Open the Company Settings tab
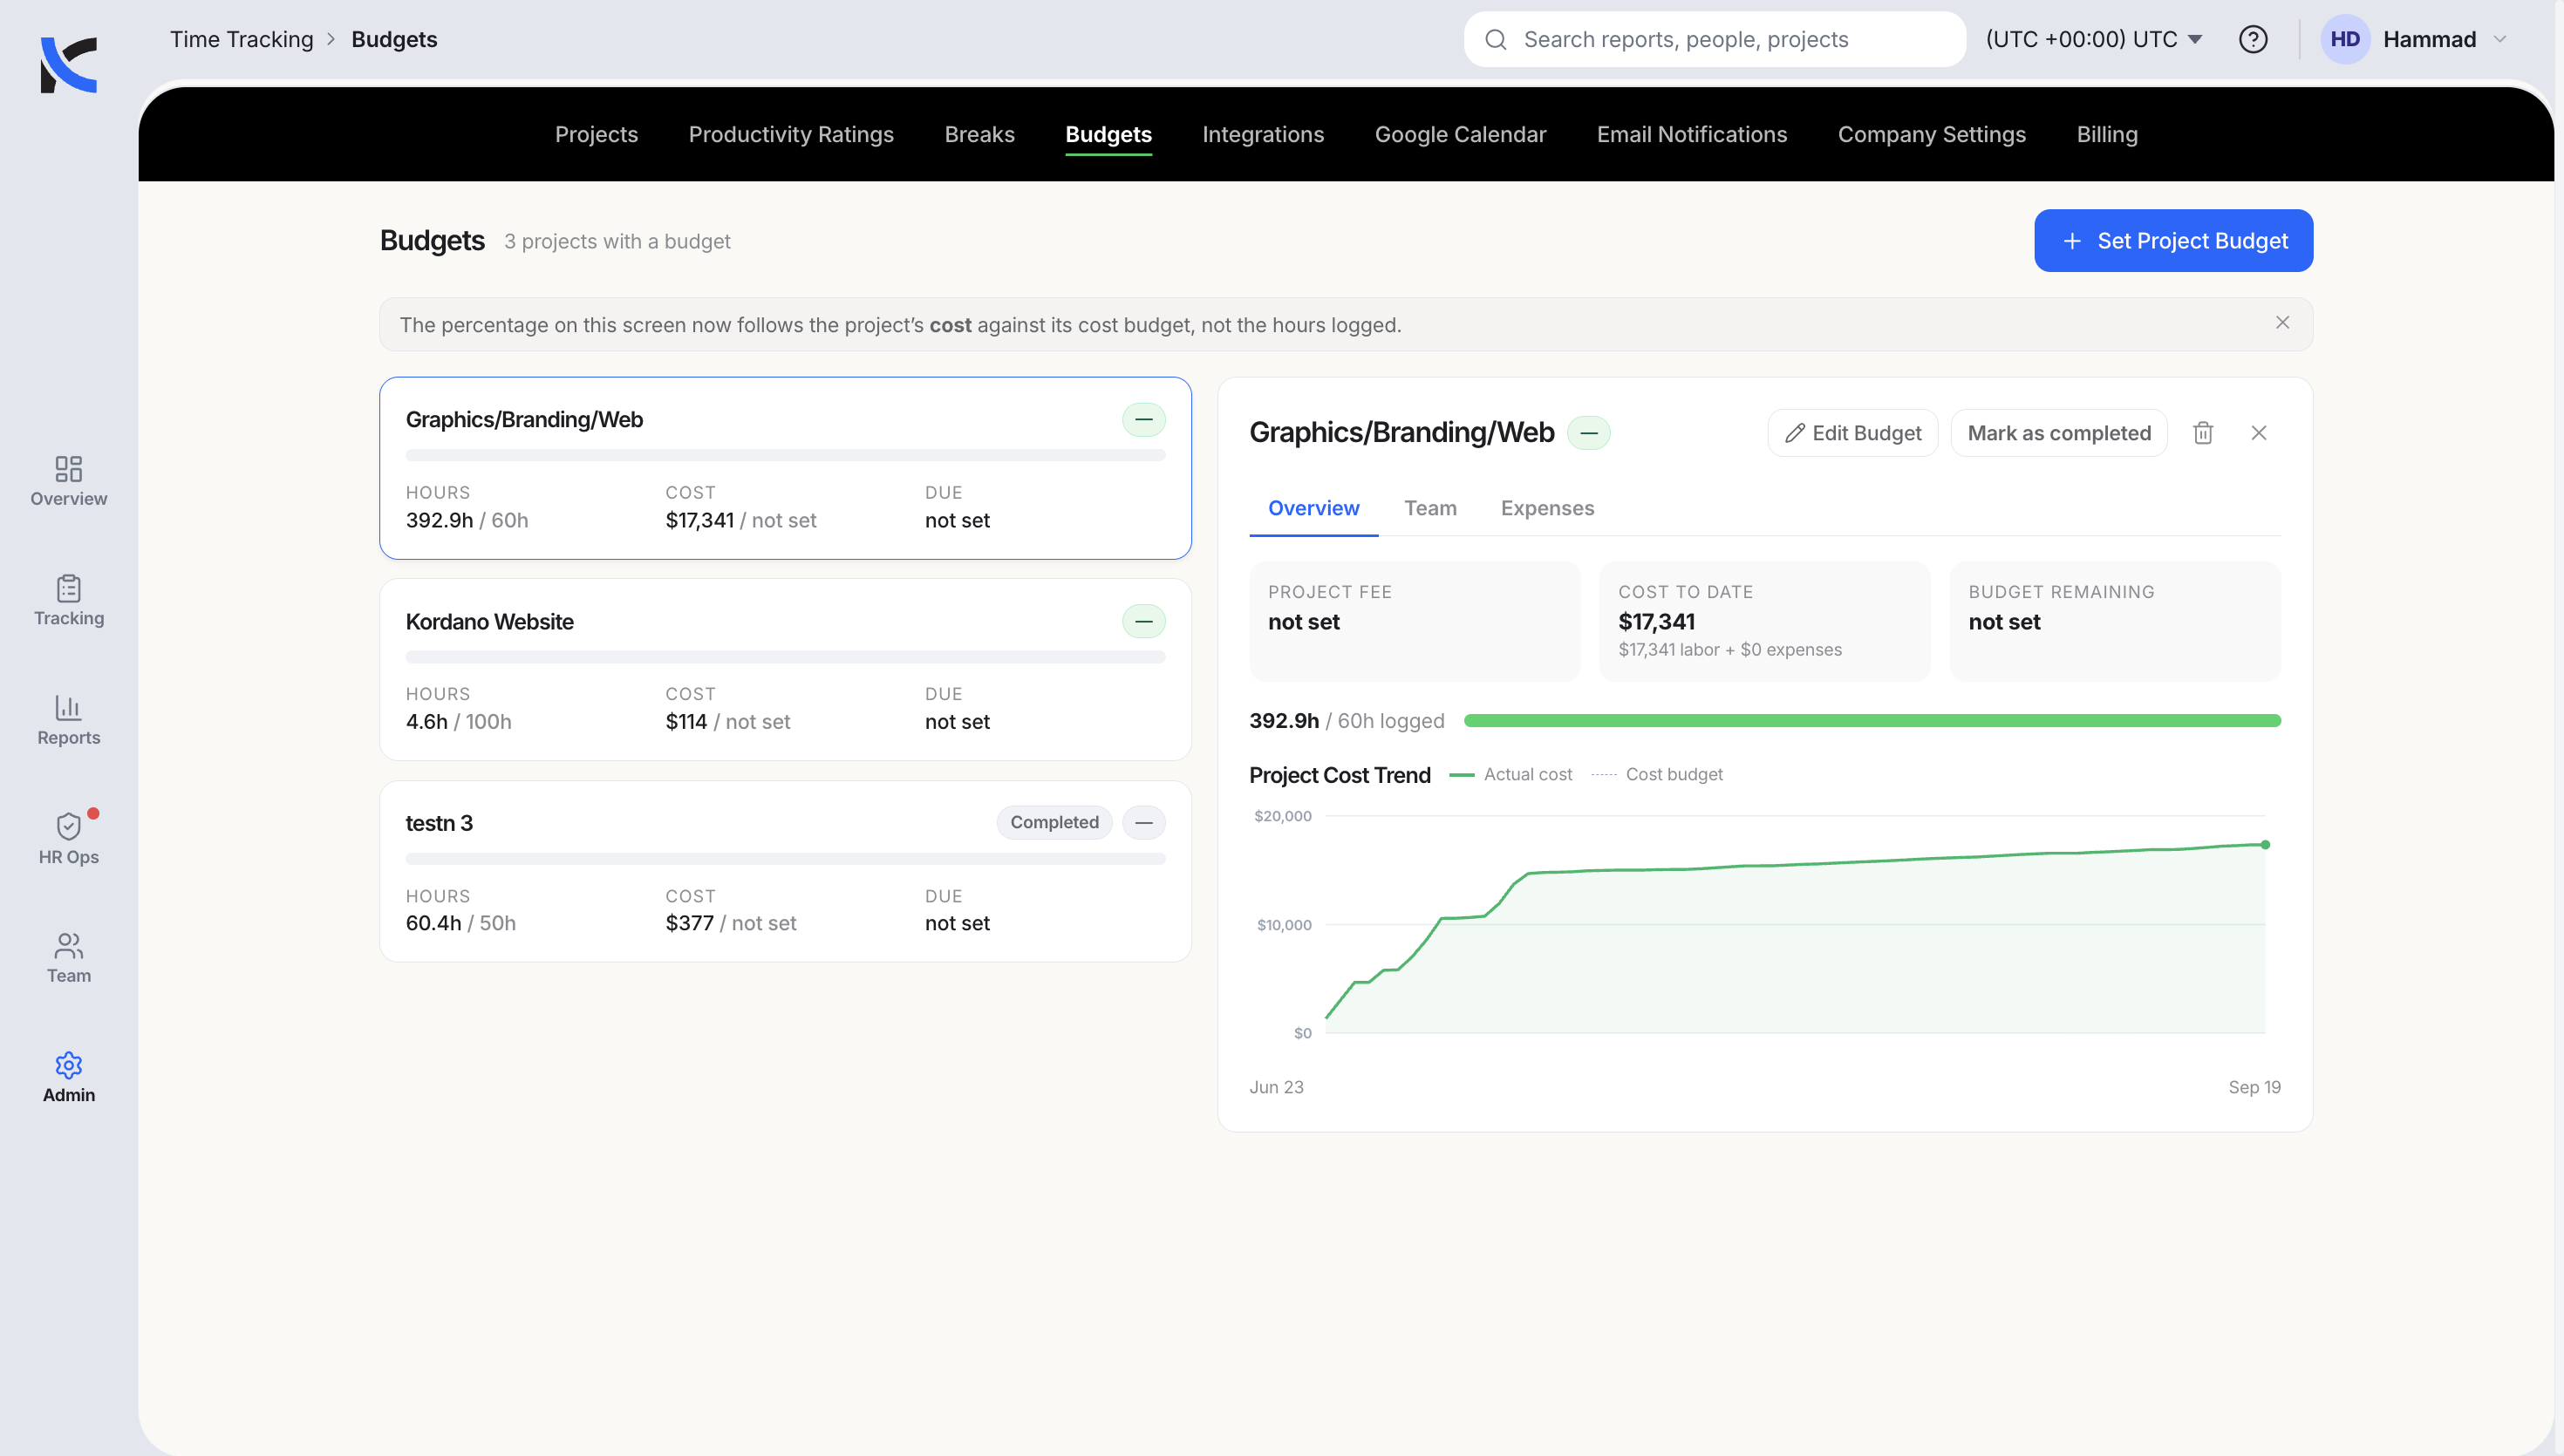Viewport: 2564px width, 1456px height. [x=1932, y=134]
